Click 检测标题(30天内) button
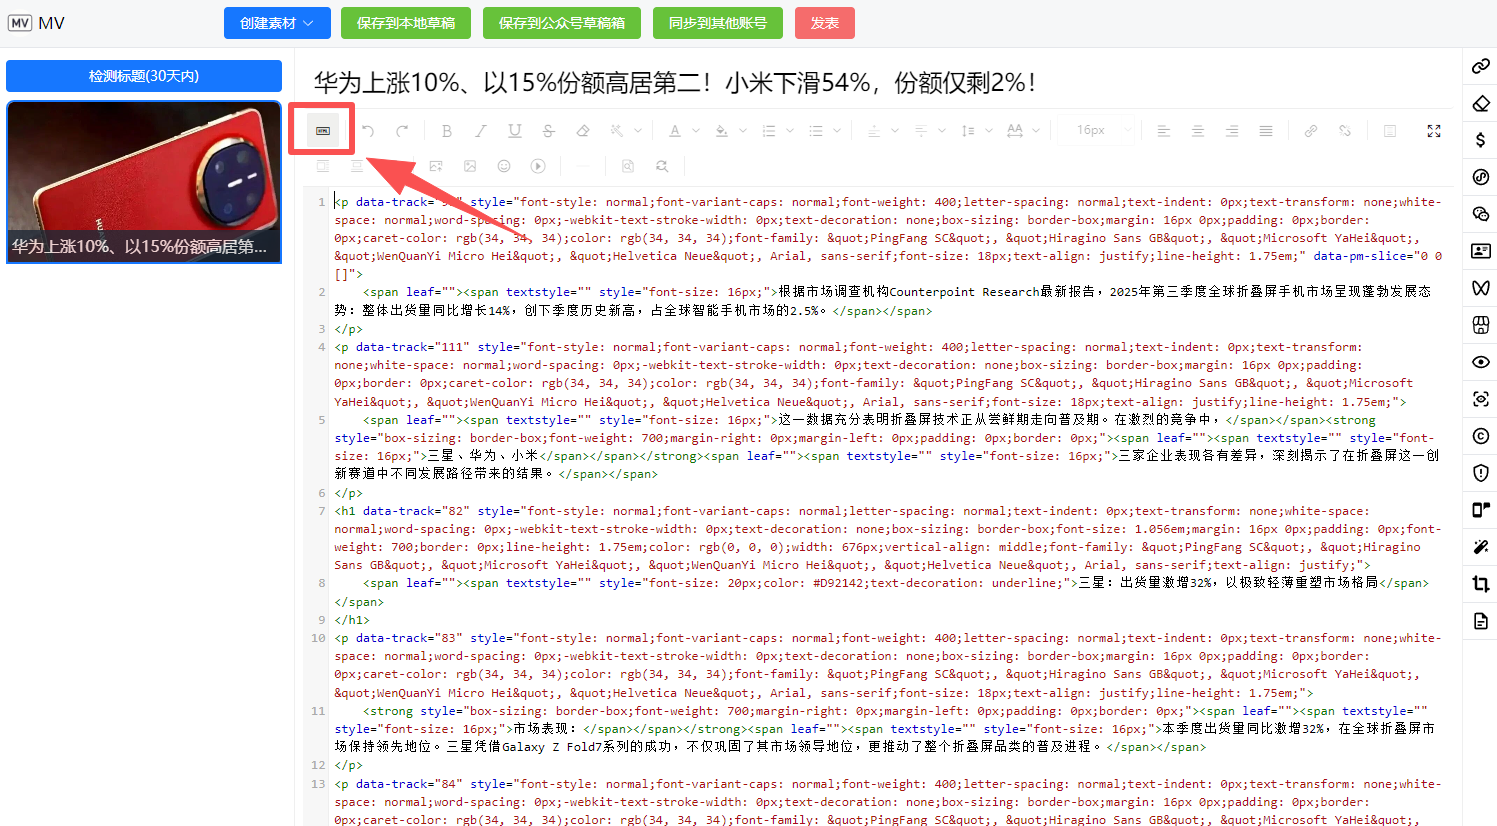Screen dimensions: 1497x826 point(144,76)
